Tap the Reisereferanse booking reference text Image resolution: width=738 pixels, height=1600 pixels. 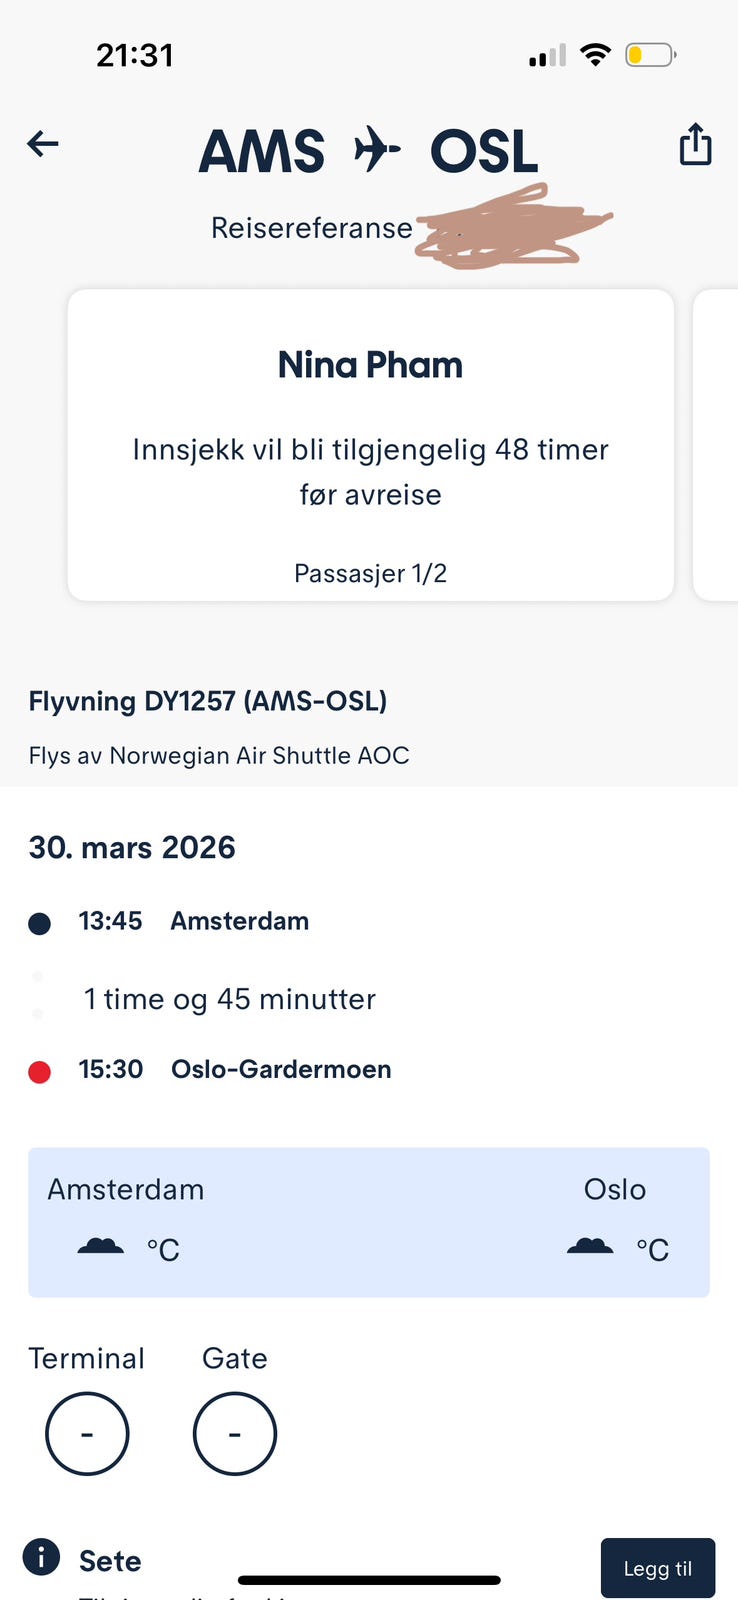point(311,228)
